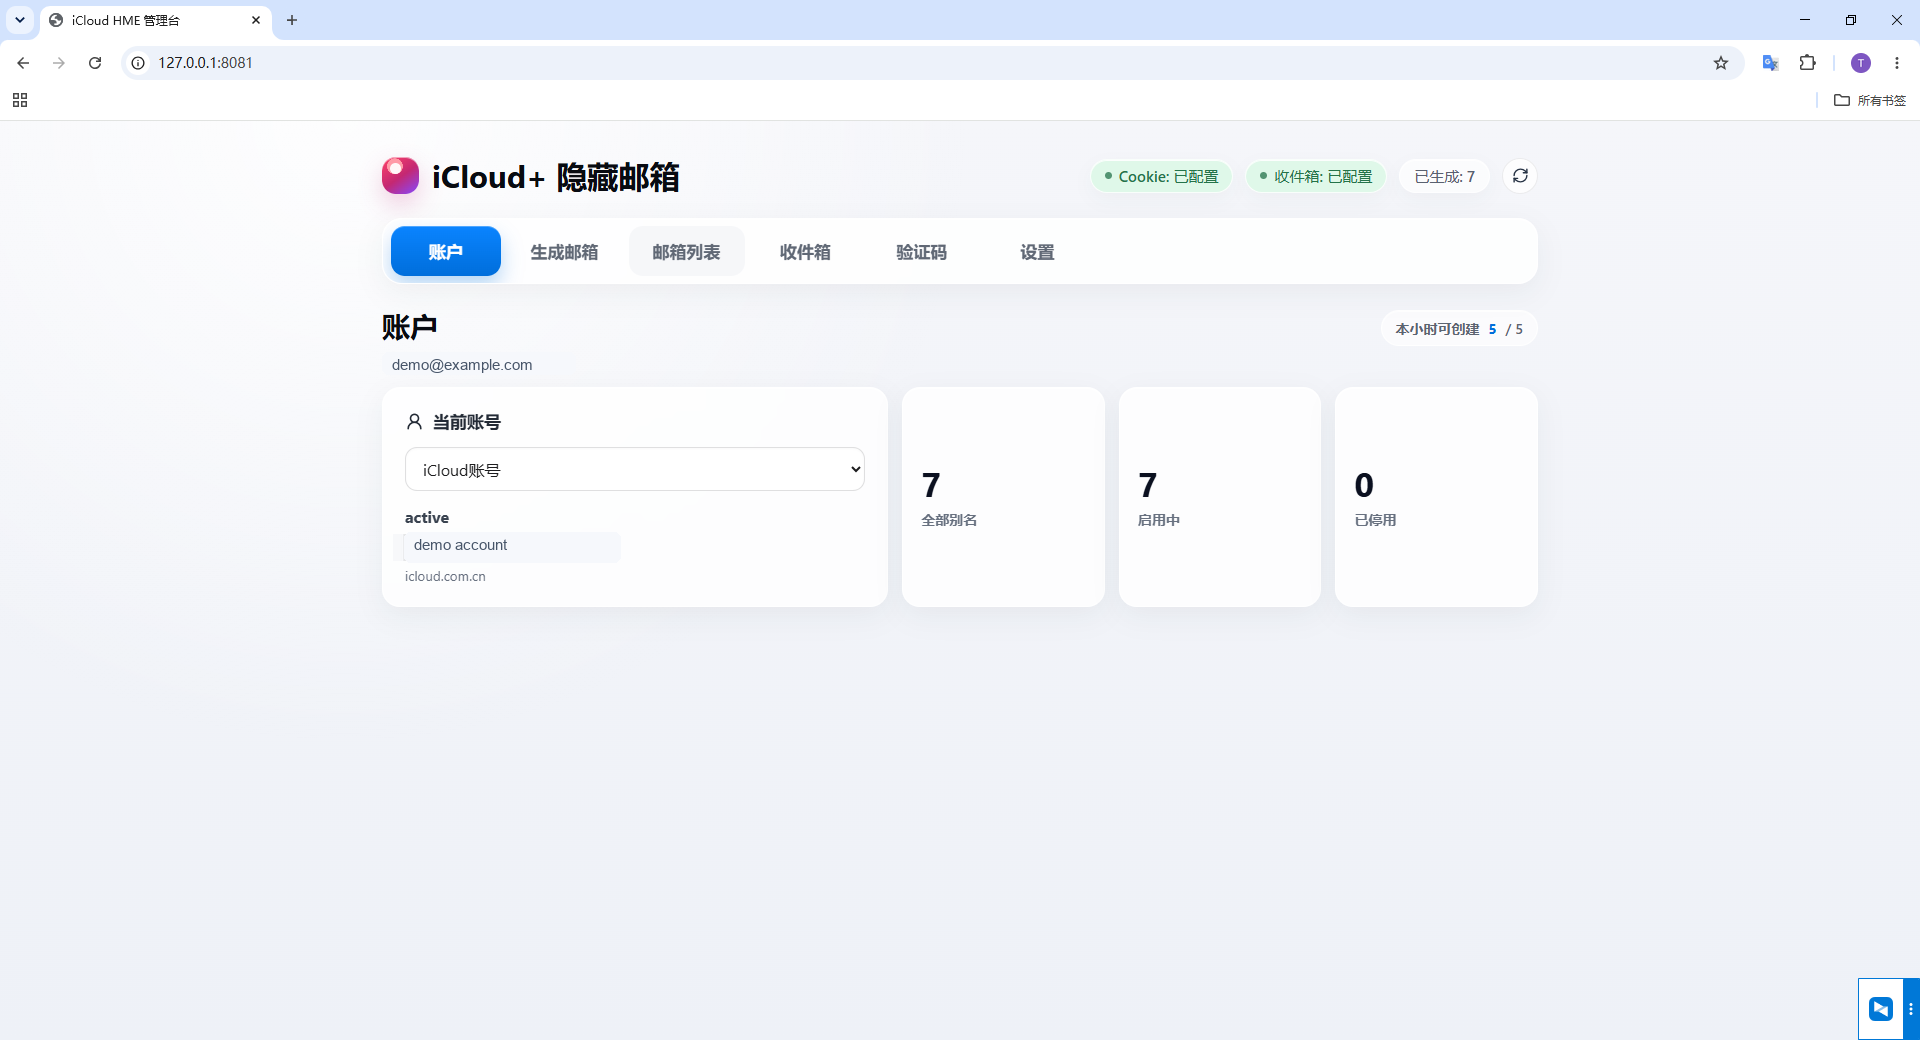This screenshot has height=1040, width=1920.
Task: Restore down the browser window
Action: tap(1851, 20)
